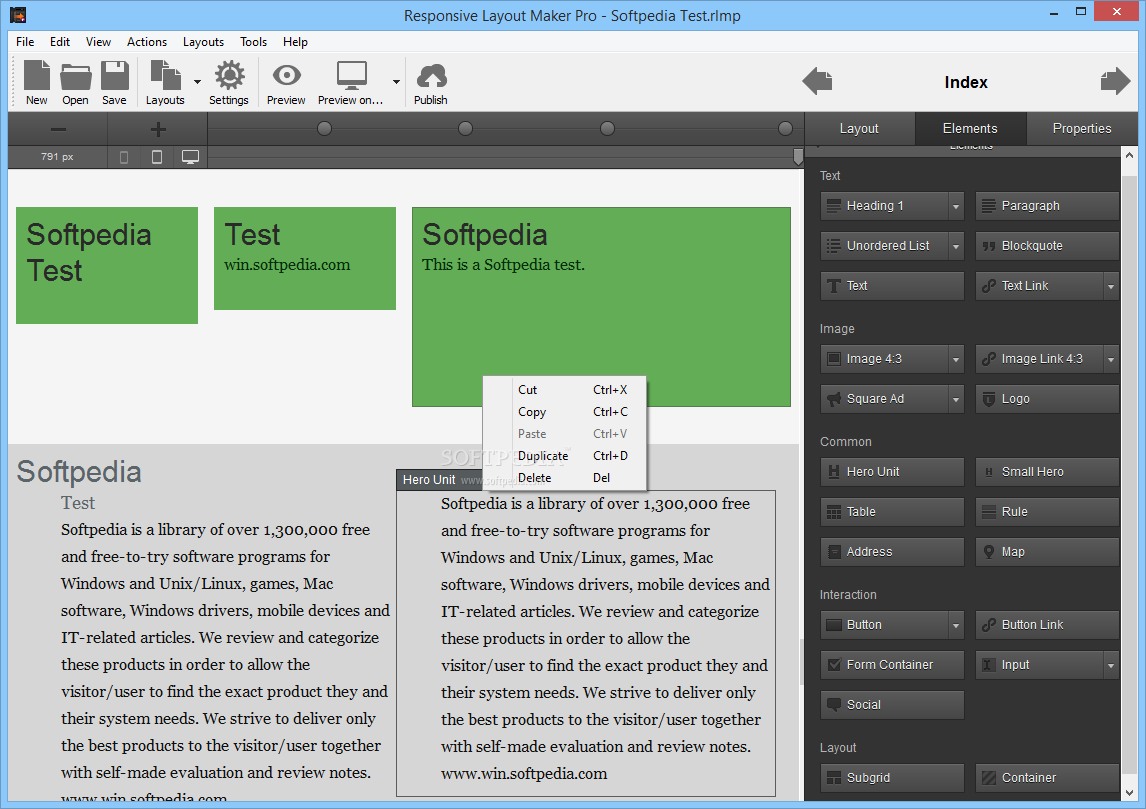This screenshot has height=809, width=1146.
Task: Add a Blockquote element
Action: point(1047,246)
